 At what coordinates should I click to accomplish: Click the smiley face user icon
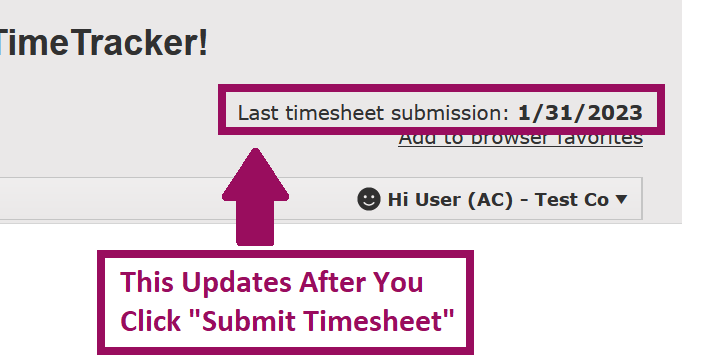tap(369, 199)
